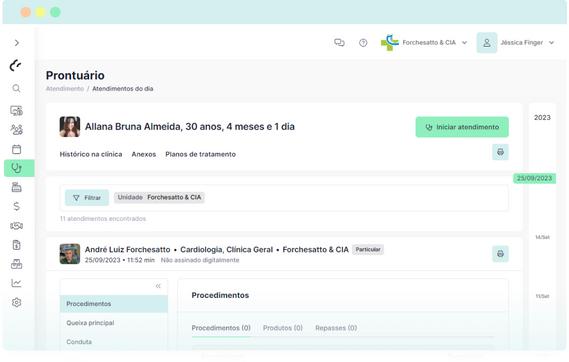Open the settings gear sidebar icon

pyautogui.click(x=16, y=302)
